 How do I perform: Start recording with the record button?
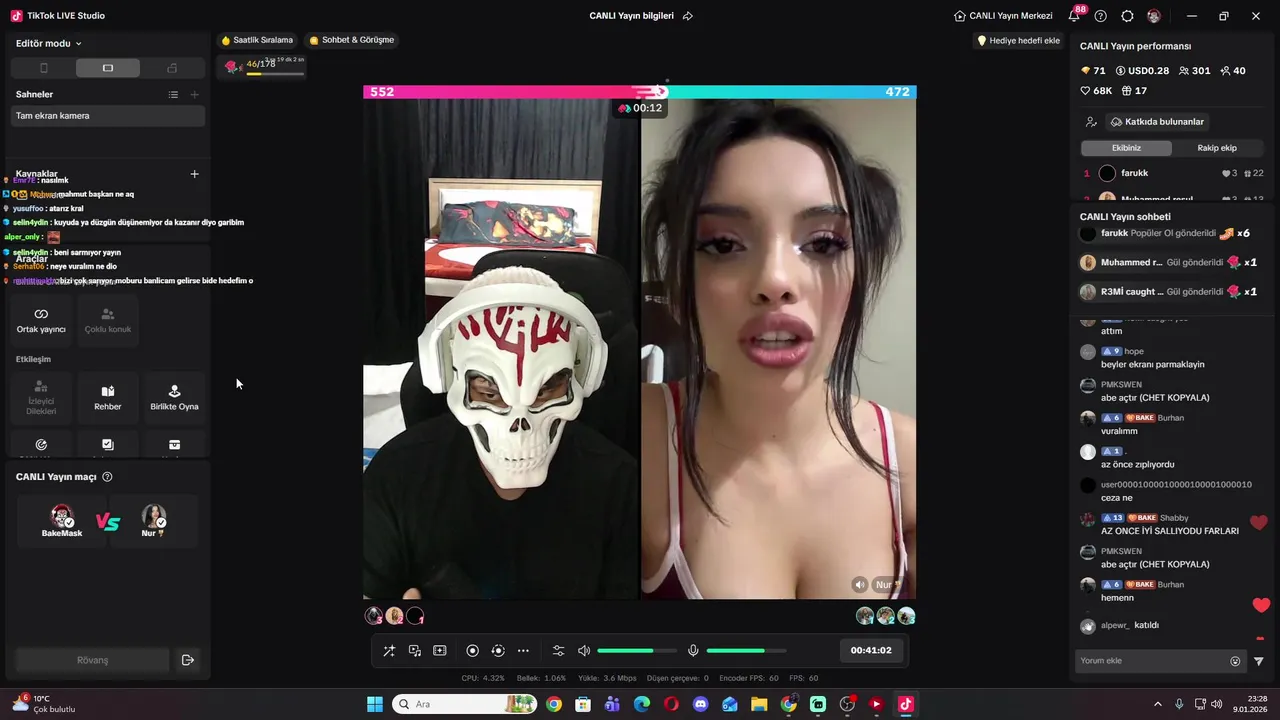click(x=473, y=651)
